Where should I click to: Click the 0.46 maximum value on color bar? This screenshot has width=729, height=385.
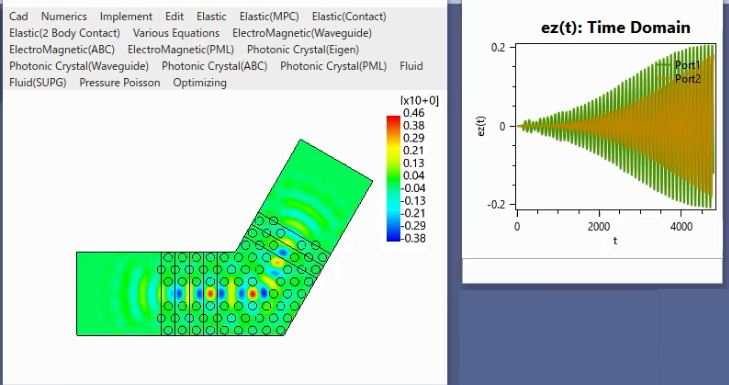[x=414, y=113]
